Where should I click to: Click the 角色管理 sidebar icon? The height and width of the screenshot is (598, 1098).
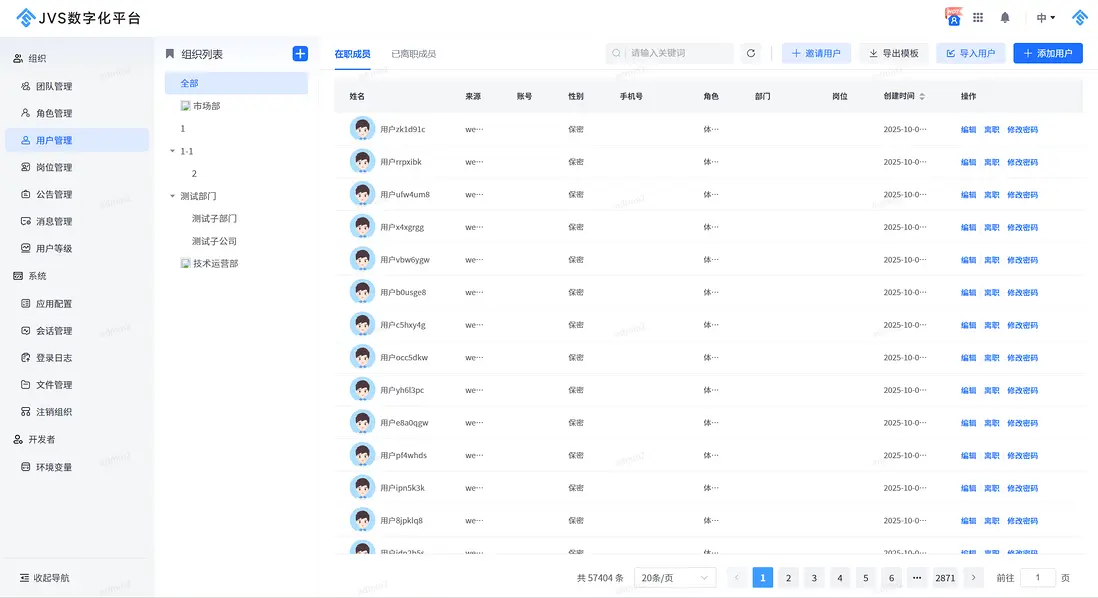click(x=25, y=113)
